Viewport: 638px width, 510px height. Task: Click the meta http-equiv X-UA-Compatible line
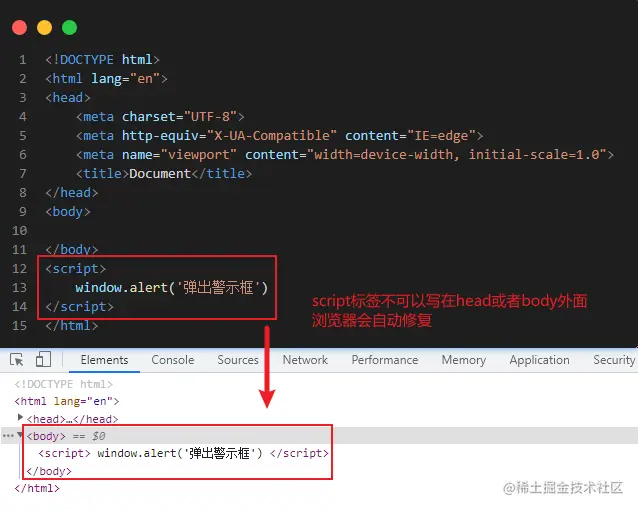[x=280, y=136]
